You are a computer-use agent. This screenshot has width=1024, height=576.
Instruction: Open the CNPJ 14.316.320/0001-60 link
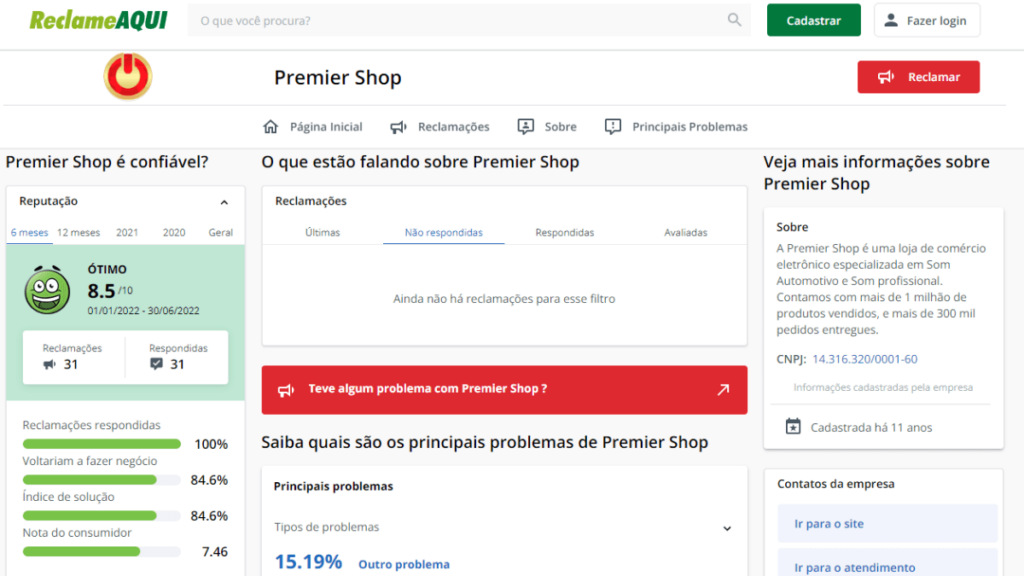pyautogui.click(x=863, y=360)
